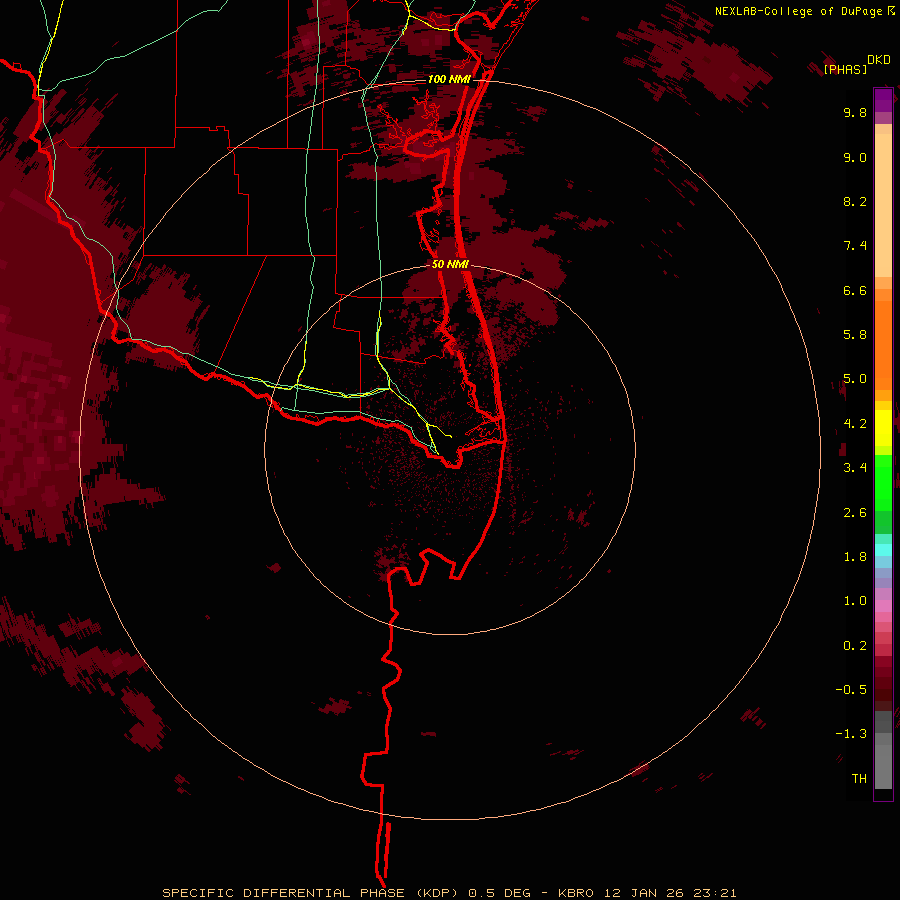
Task: Click the 0.2 scale label
Action: coord(855,646)
